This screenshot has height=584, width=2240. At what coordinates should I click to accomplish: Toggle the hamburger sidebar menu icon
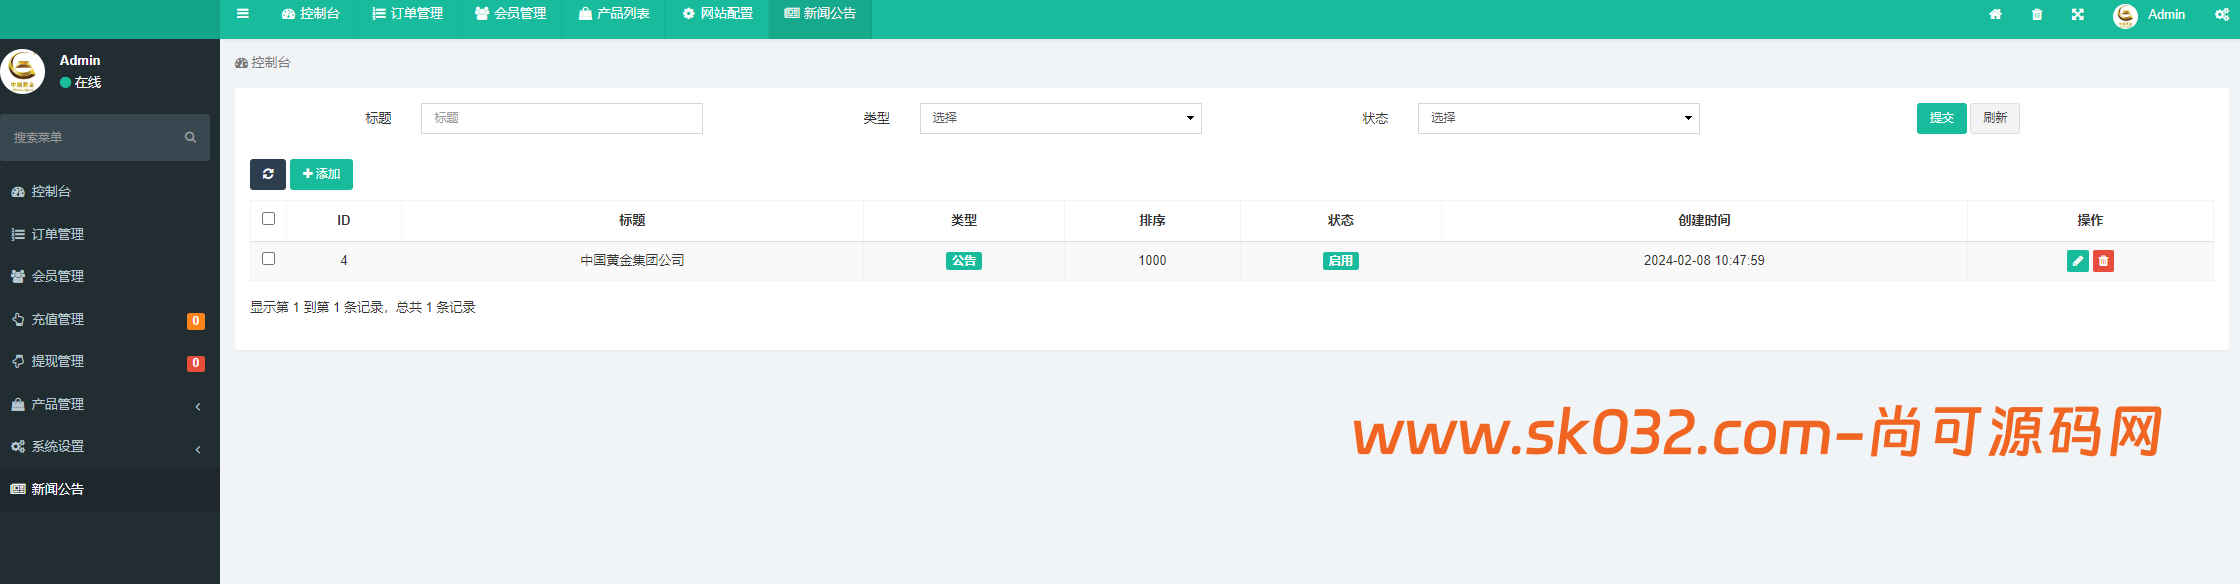tap(242, 14)
